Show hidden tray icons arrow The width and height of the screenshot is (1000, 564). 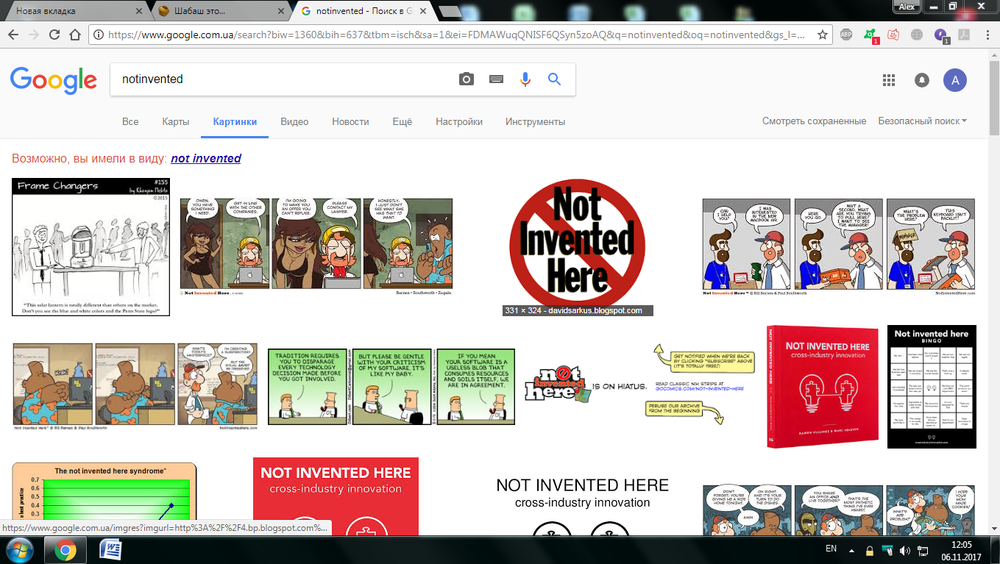[851, 550]
